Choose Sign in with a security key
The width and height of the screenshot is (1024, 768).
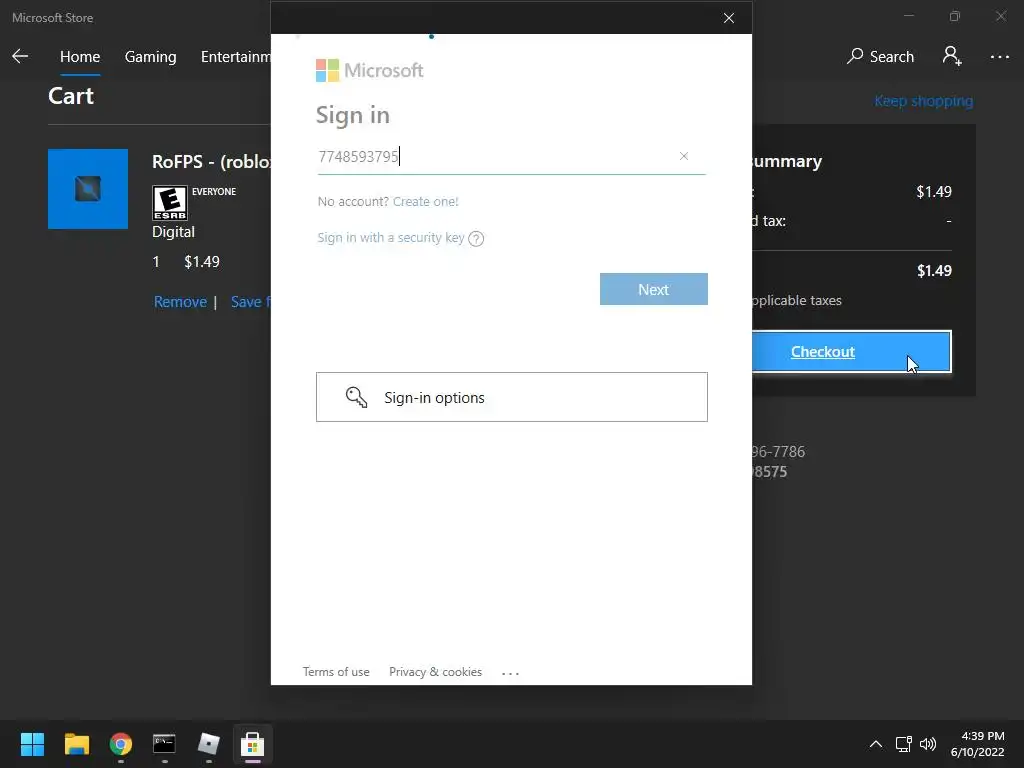(x=391, y=238)
